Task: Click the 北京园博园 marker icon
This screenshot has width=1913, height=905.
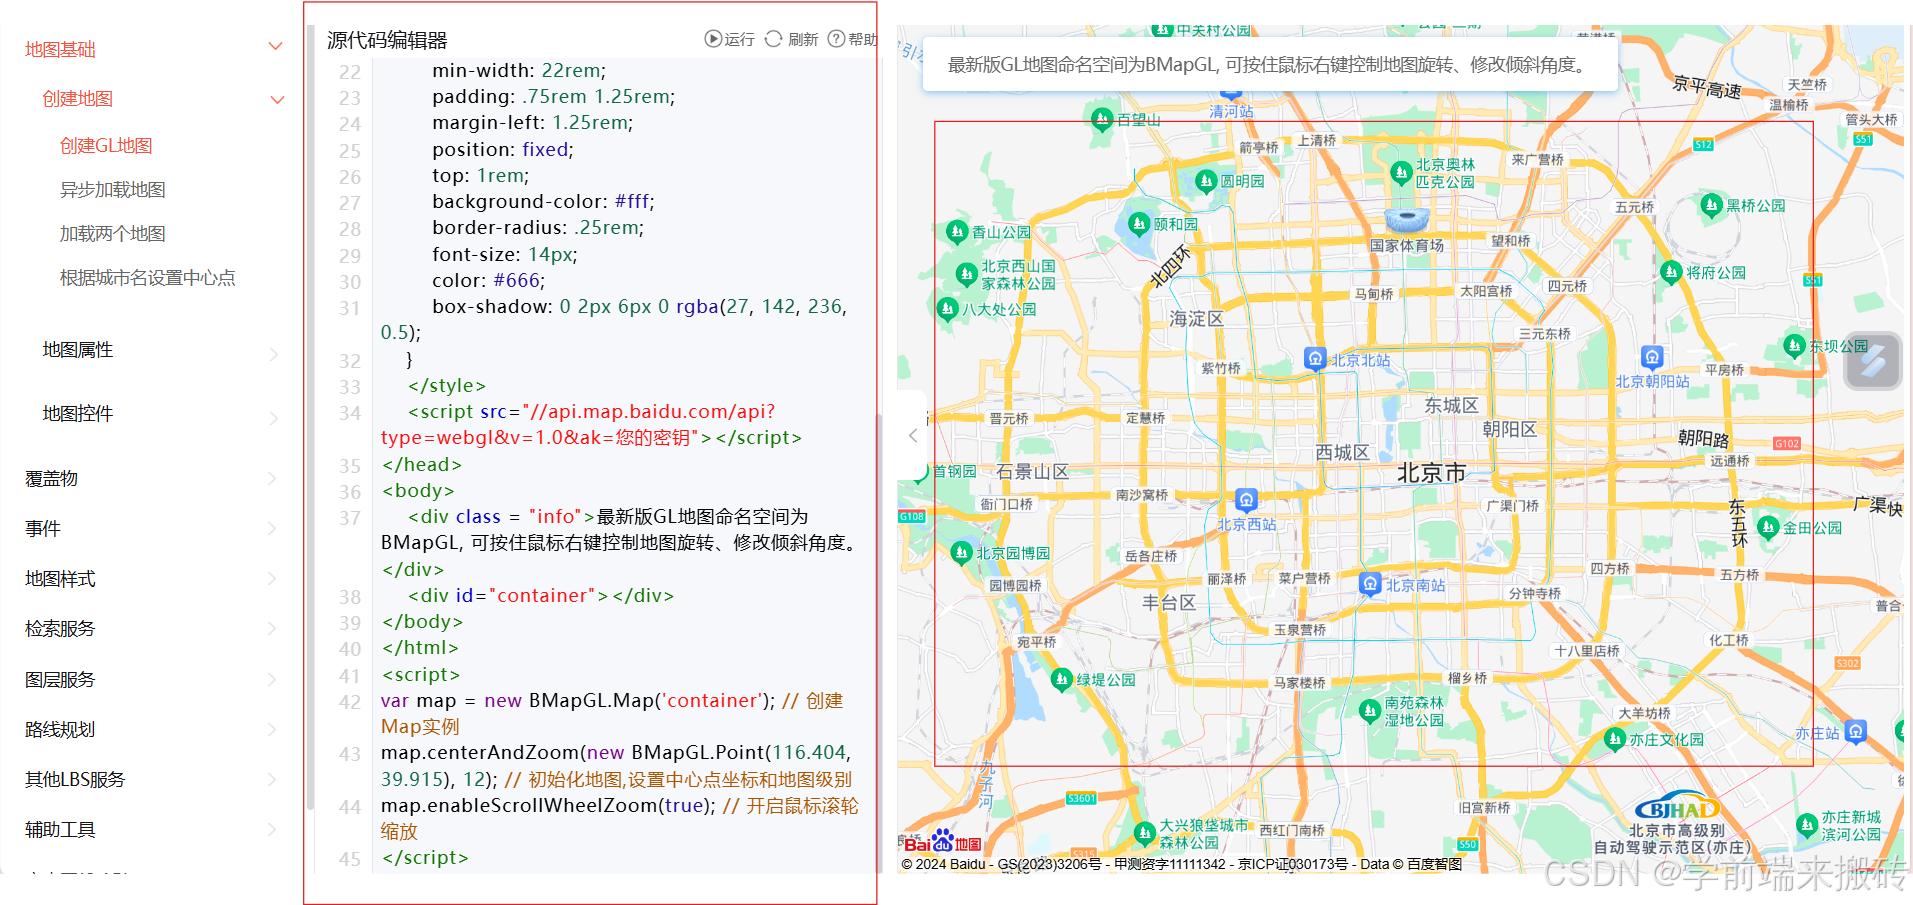Action: [961, 552]
